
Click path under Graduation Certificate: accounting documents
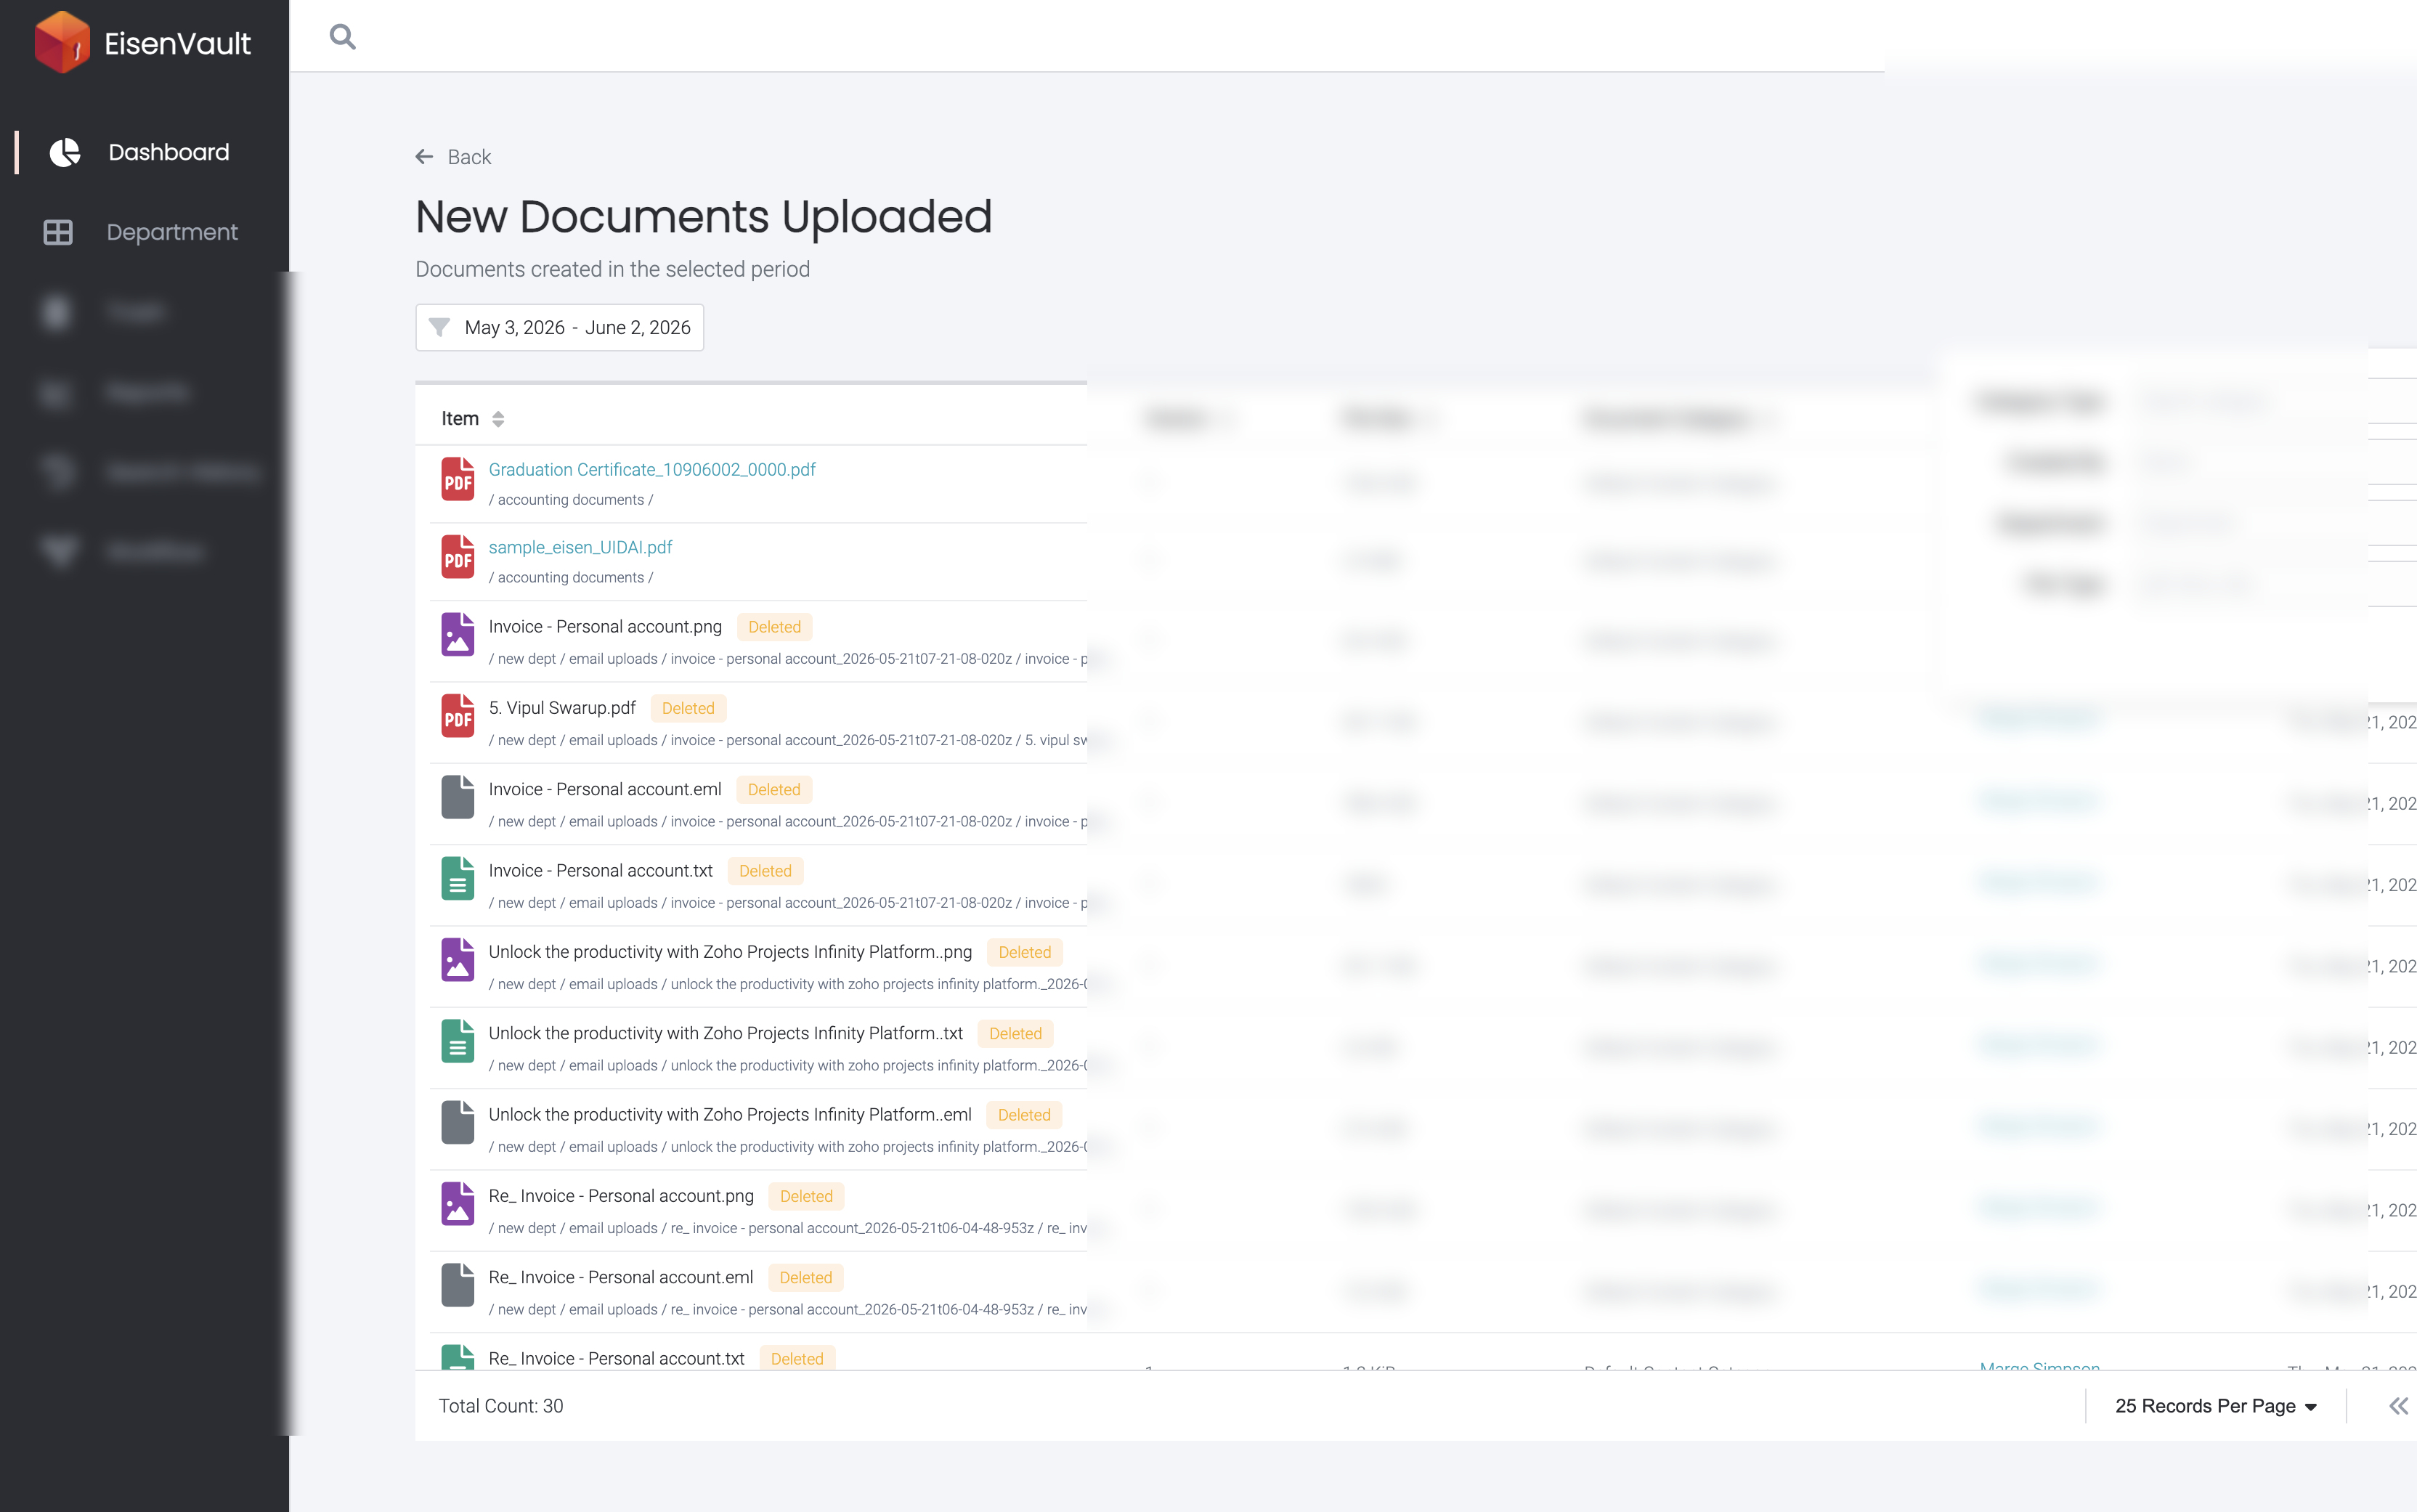coord(571,500)
